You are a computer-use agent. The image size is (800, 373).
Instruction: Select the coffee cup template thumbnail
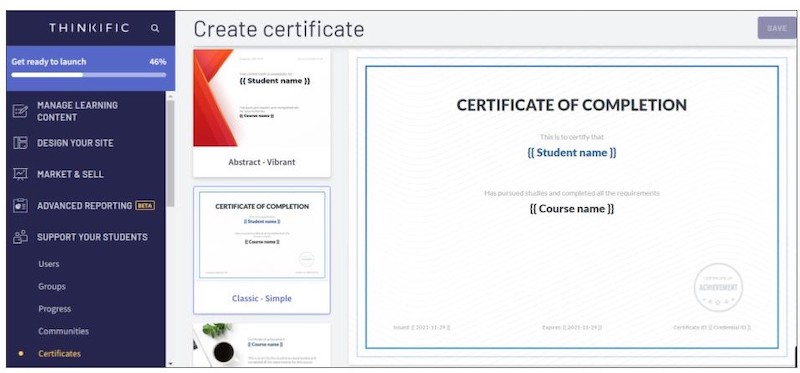point(262,345)
